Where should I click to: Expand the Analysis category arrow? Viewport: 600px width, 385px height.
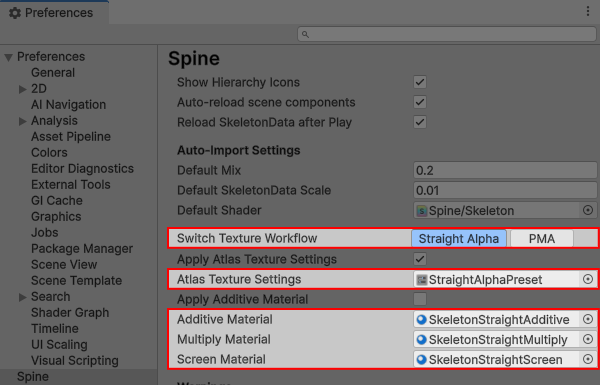23,121
